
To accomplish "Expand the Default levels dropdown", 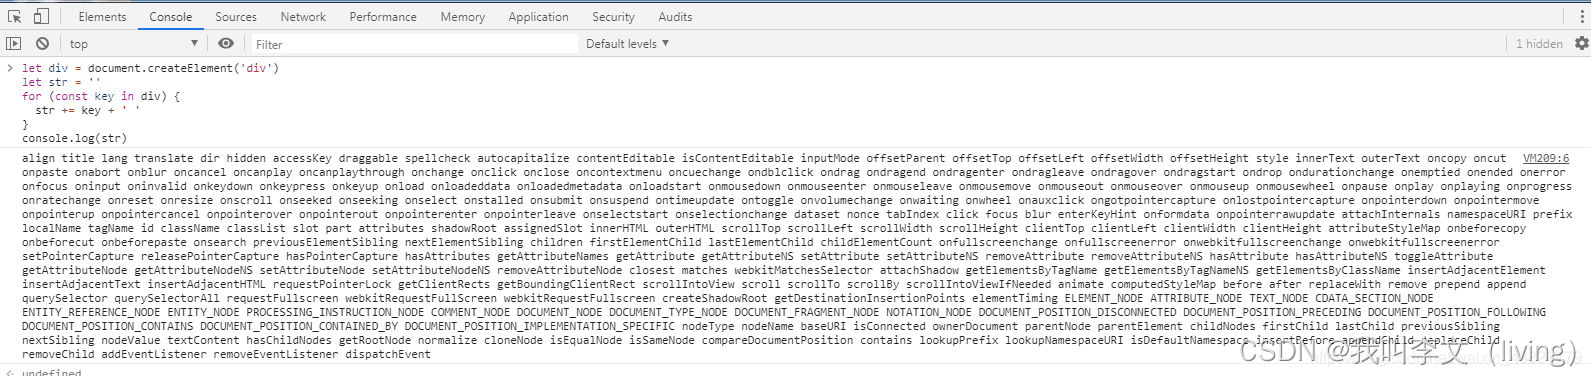I will tap(627, 43).
